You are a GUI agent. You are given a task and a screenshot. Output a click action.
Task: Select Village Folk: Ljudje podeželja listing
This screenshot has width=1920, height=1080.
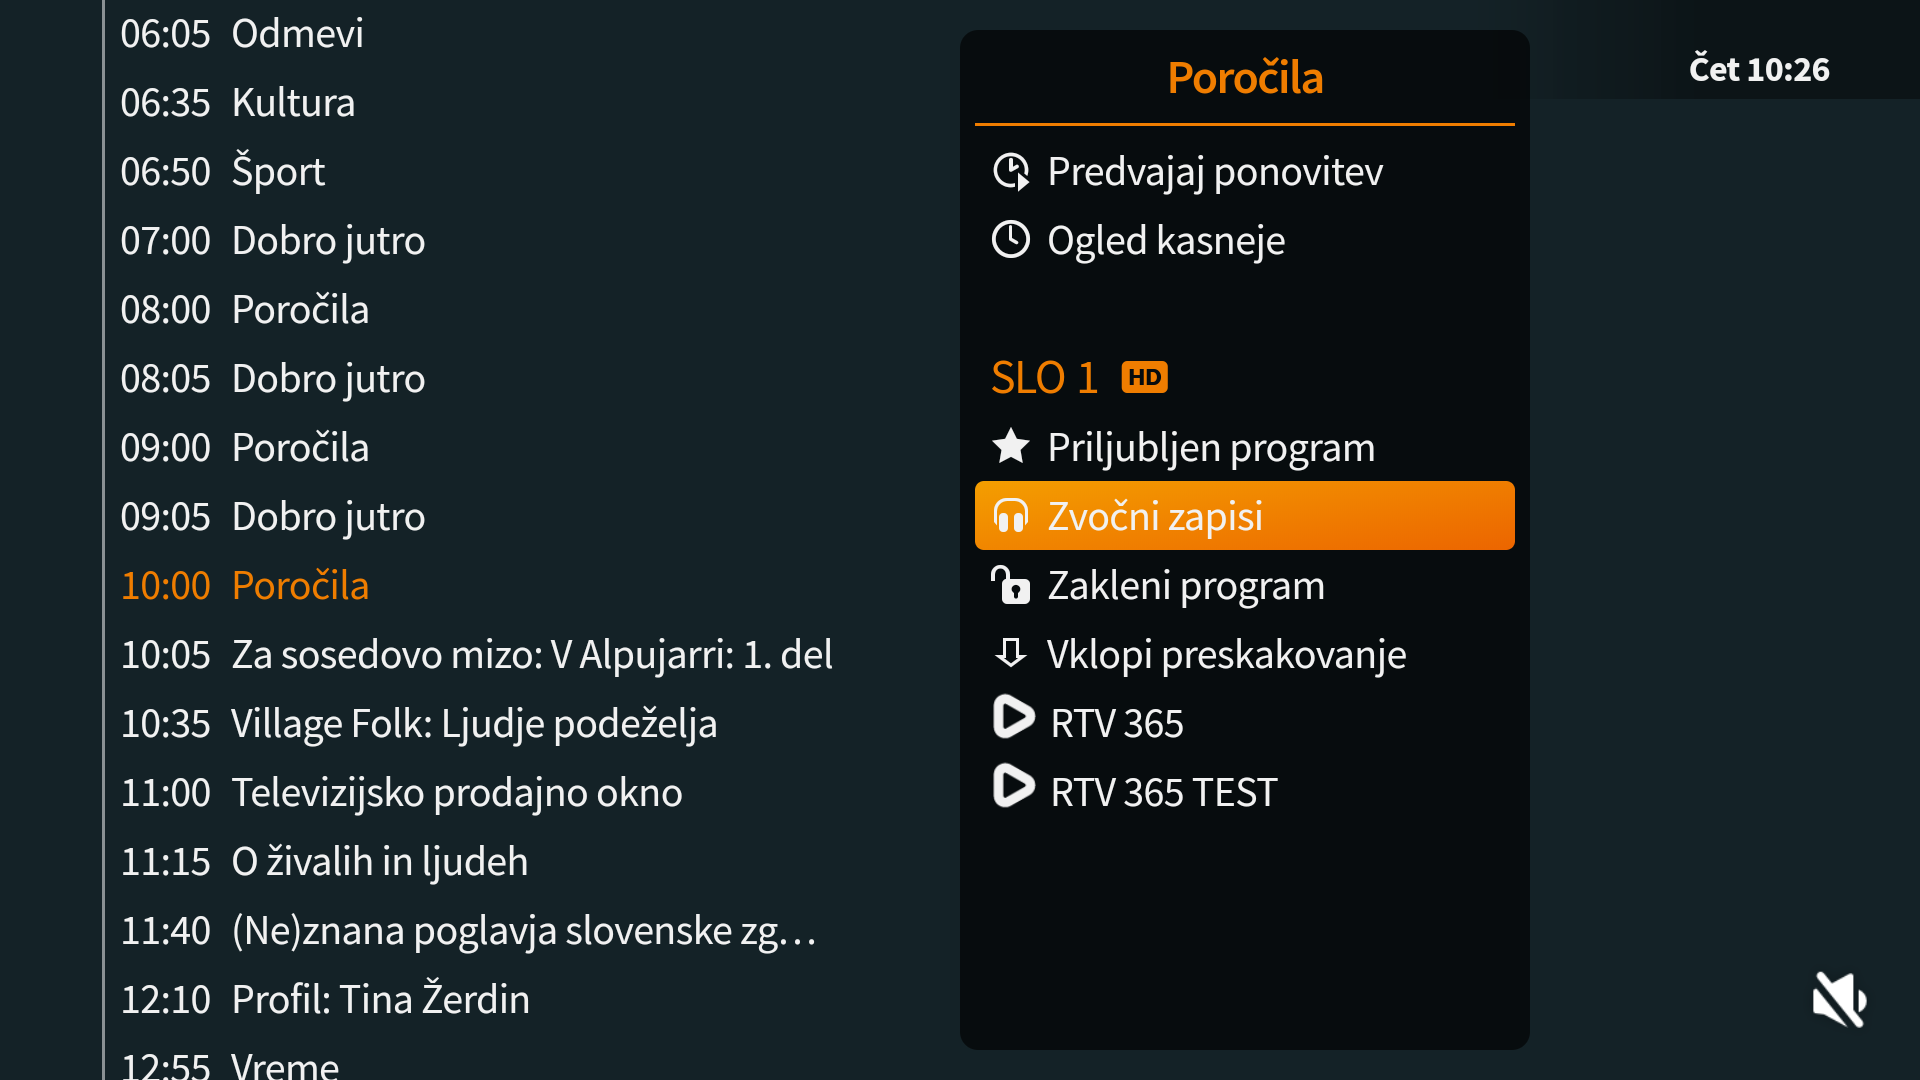pos(419,724)
